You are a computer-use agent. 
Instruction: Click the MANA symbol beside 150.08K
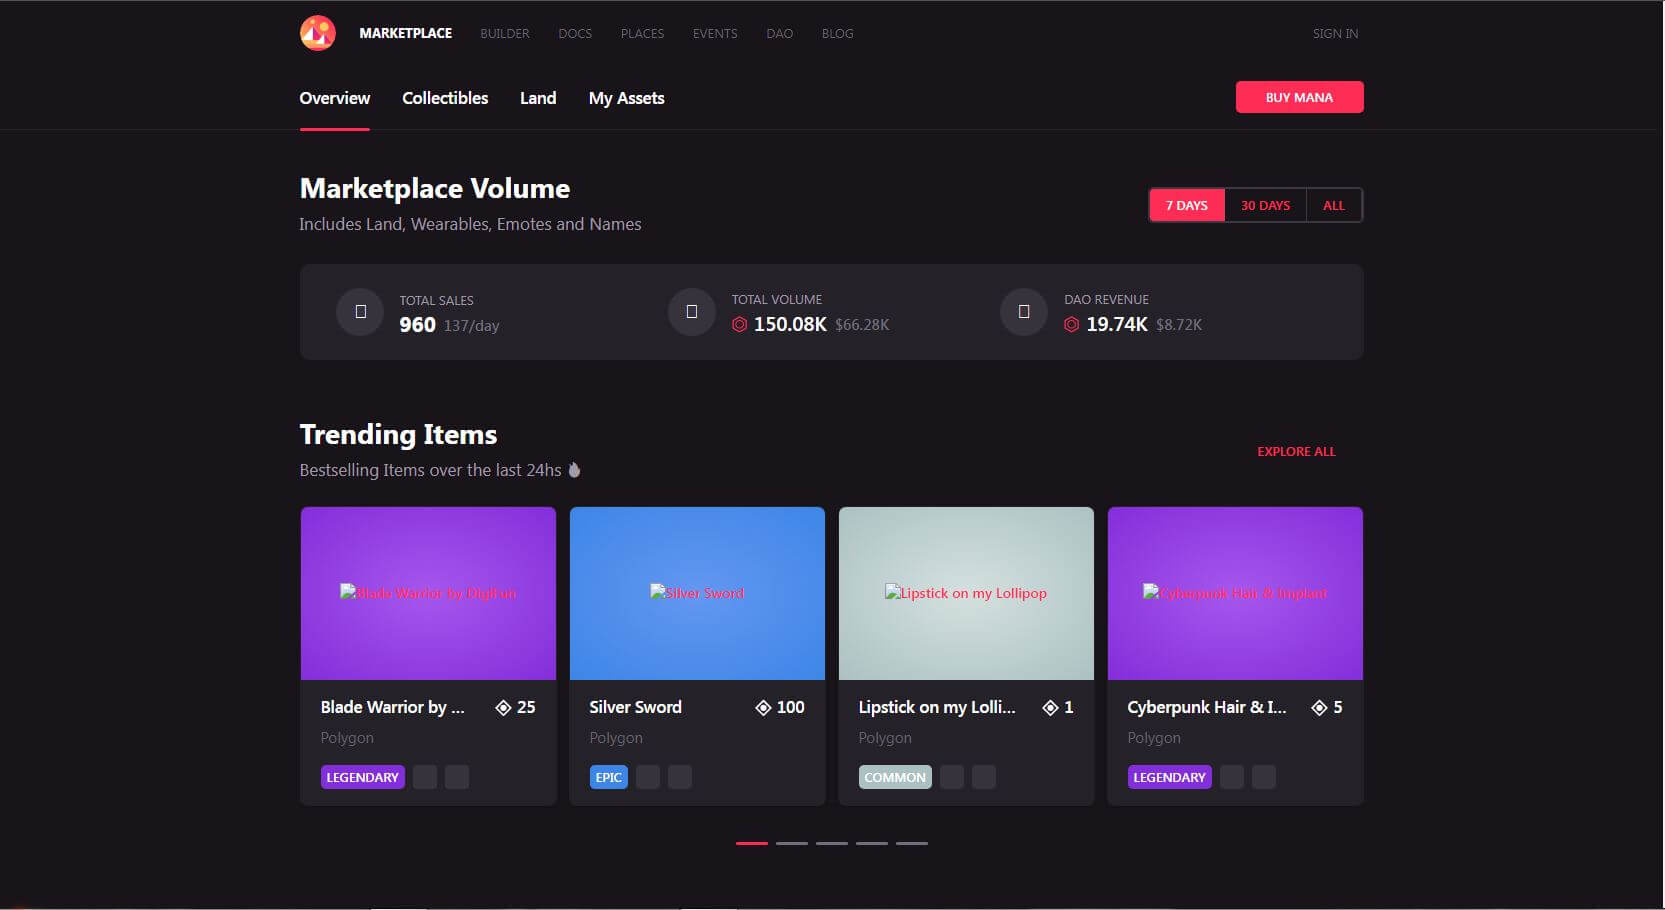click(x=739, y=325)
